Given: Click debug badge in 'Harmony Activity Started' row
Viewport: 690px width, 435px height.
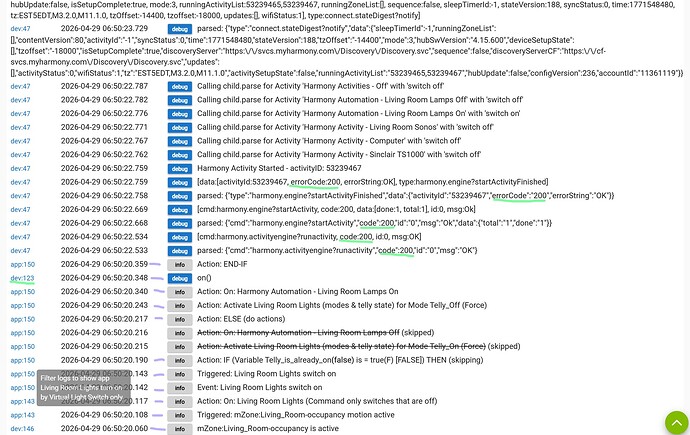Looking at the screenshot, I should pyautogui.click(x=180, y=169).
